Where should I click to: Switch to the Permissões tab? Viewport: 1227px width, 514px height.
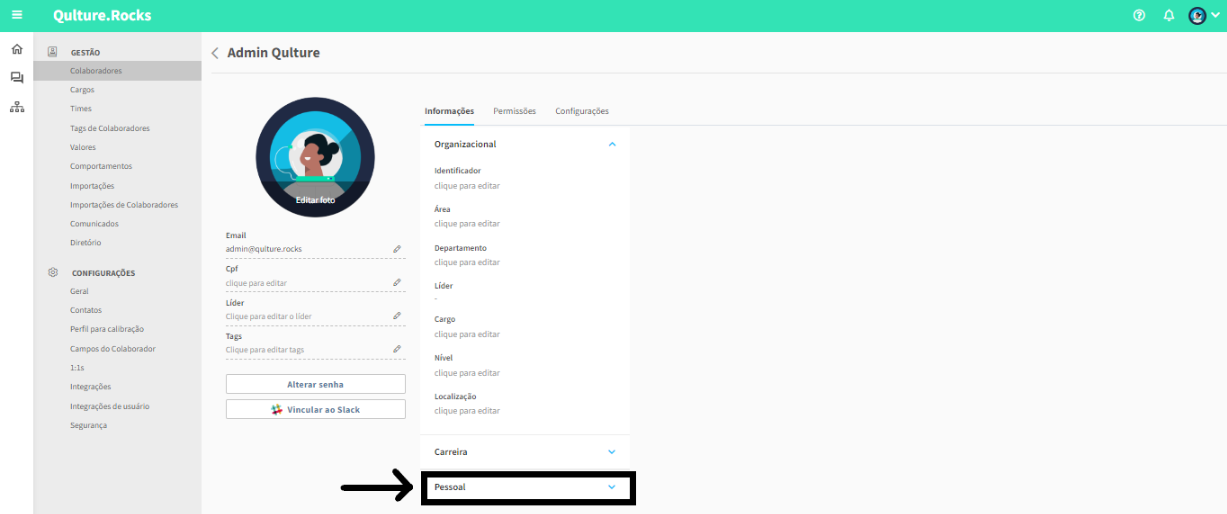click(514, 111)
